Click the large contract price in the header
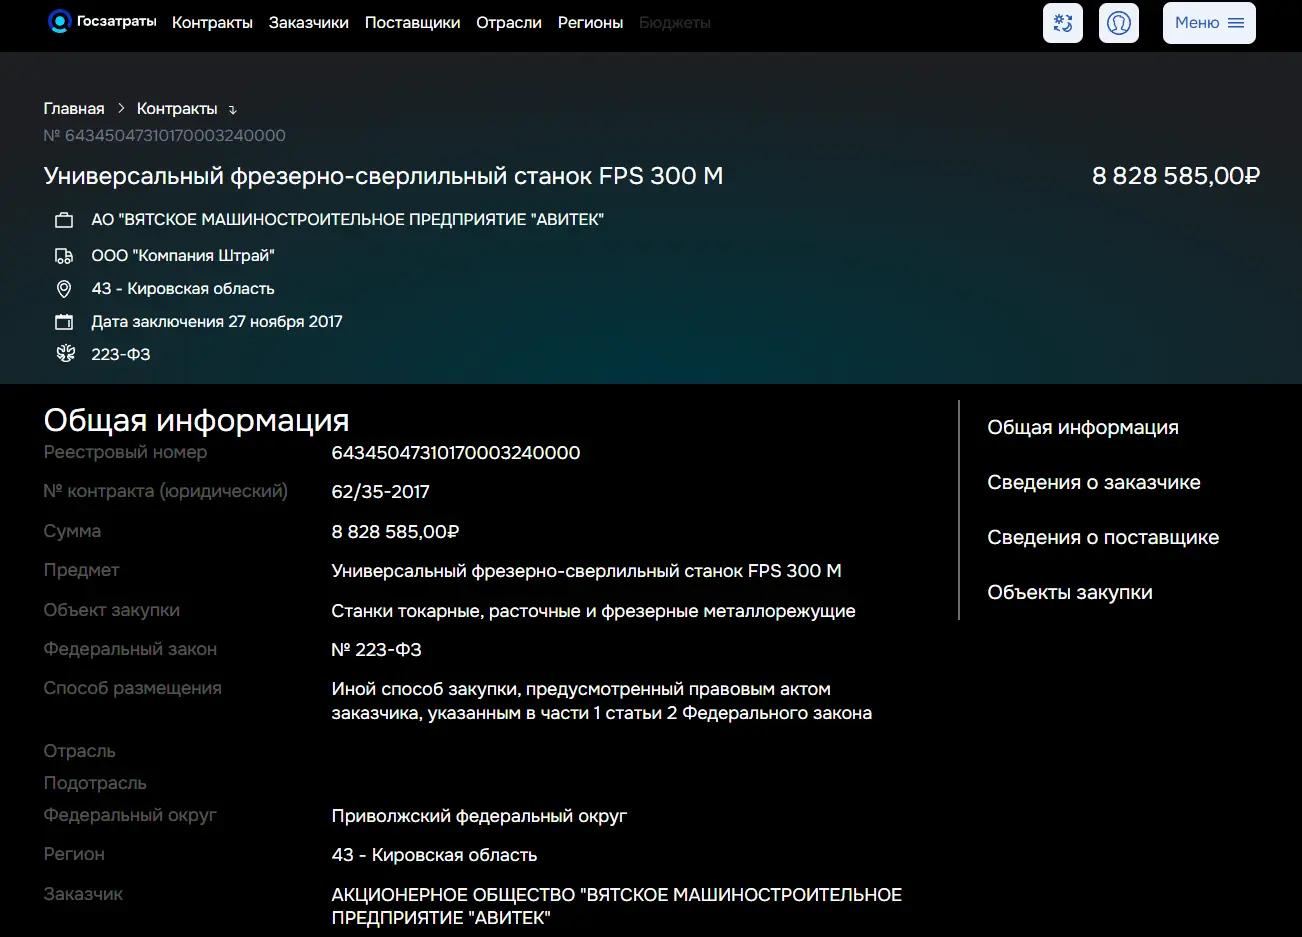 click(x=1176, y=176)
